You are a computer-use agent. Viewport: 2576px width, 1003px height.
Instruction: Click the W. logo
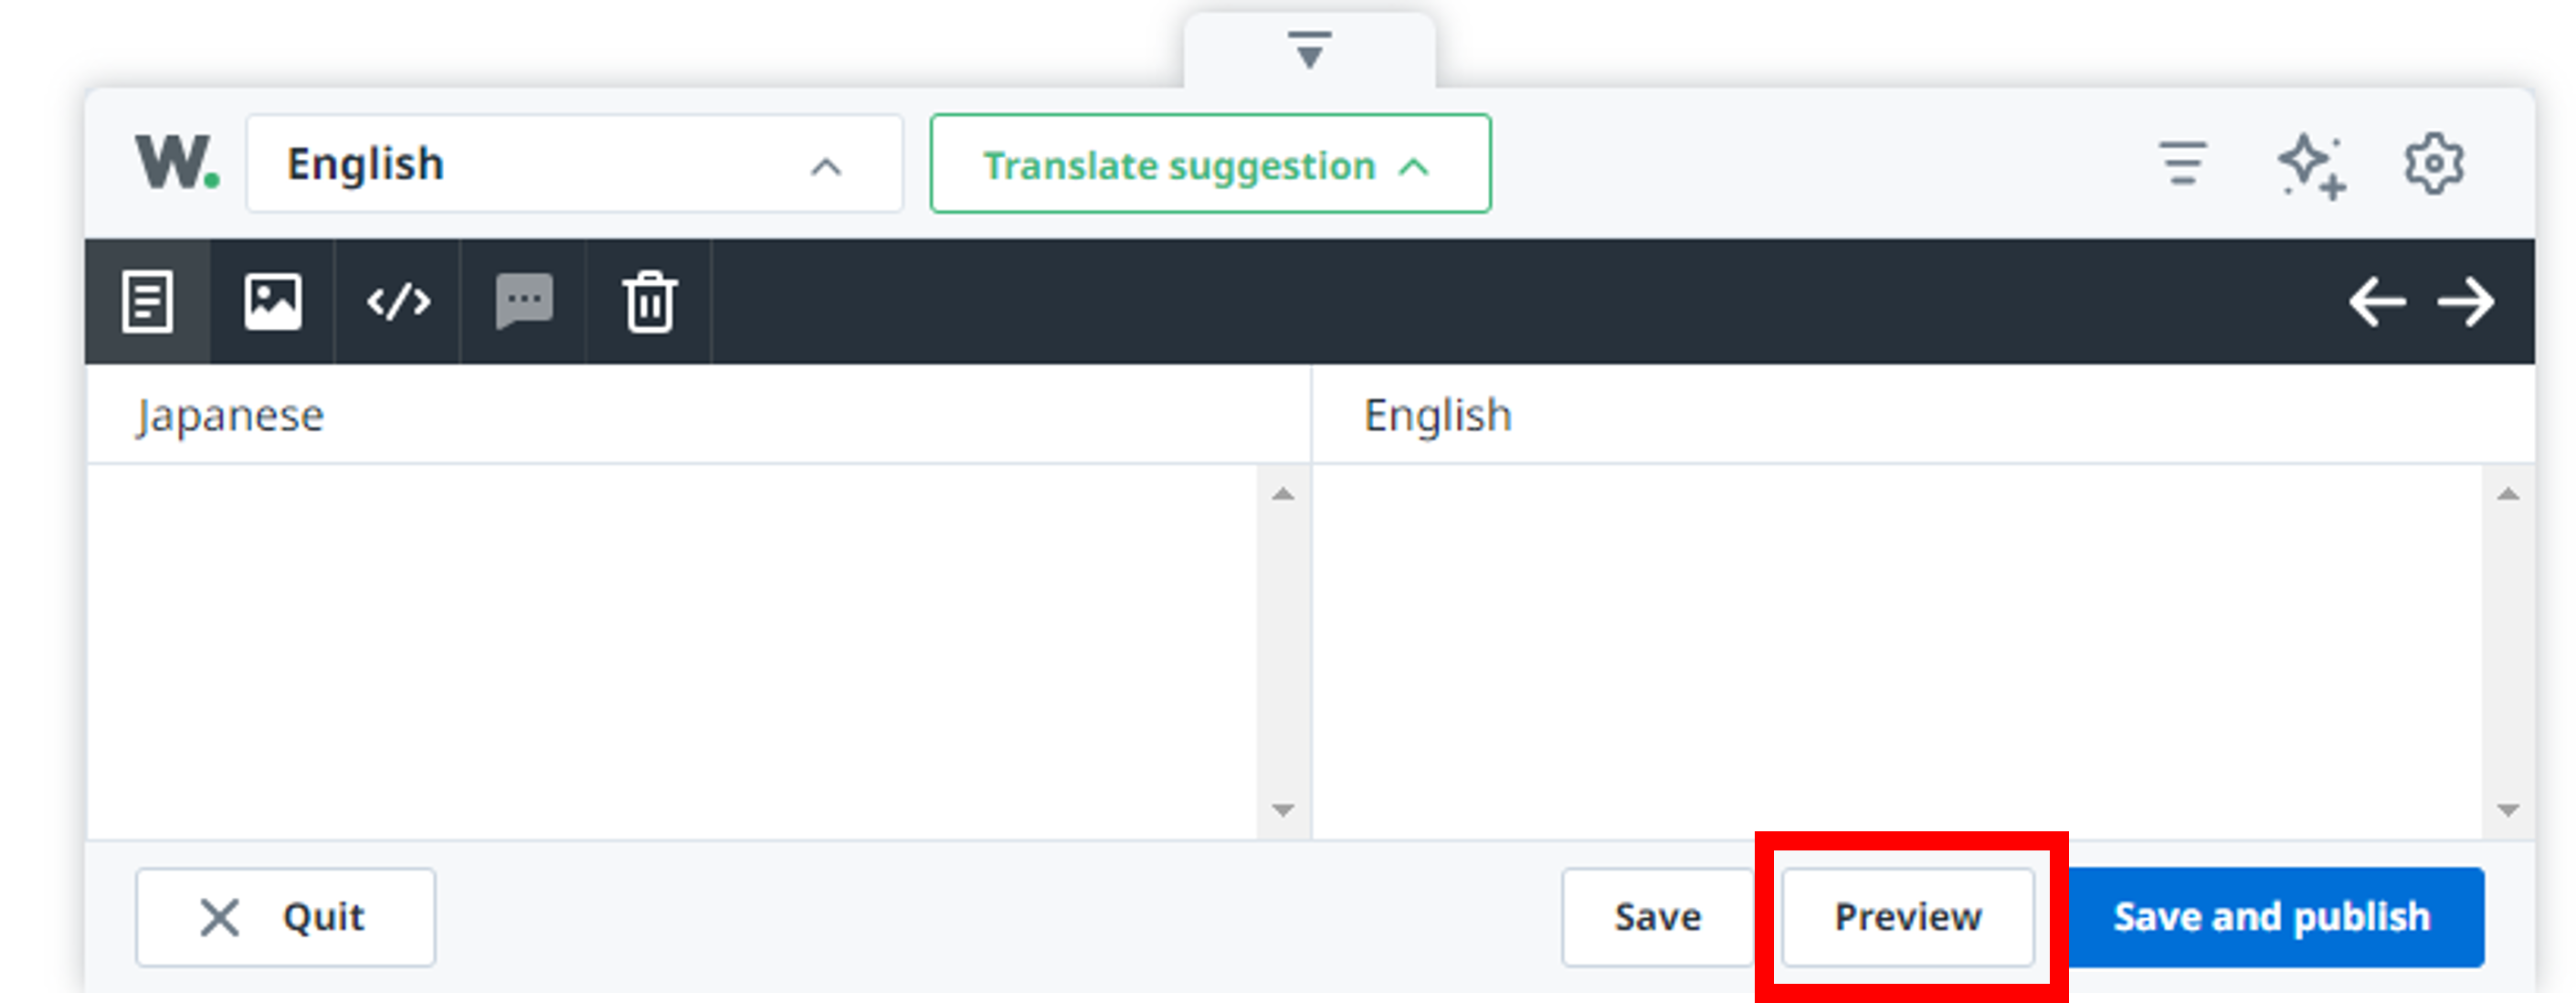177,163
